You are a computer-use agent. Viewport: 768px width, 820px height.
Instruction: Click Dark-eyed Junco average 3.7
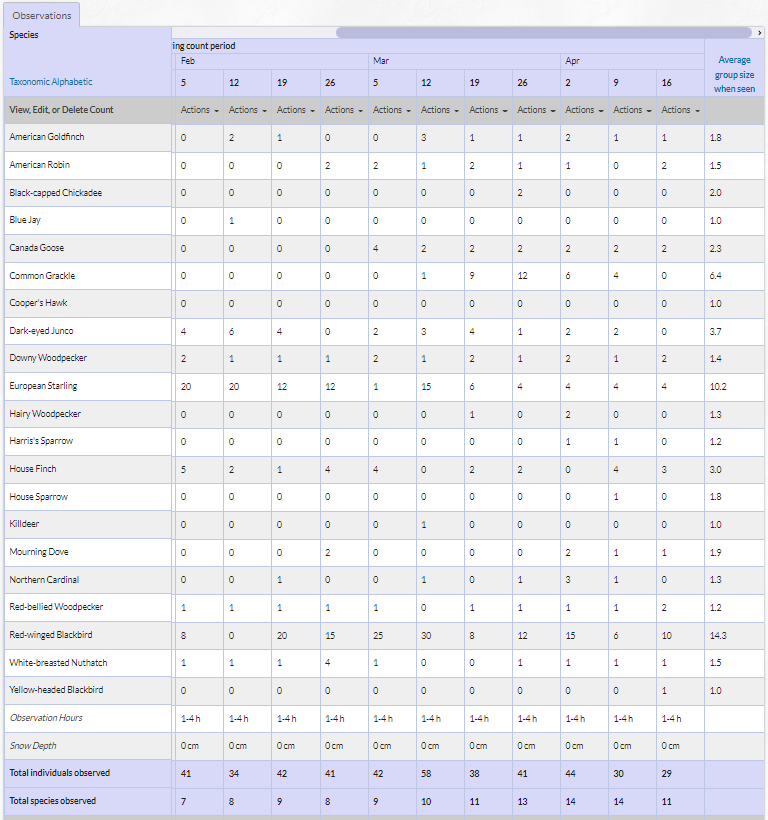(x=715, y=331)
